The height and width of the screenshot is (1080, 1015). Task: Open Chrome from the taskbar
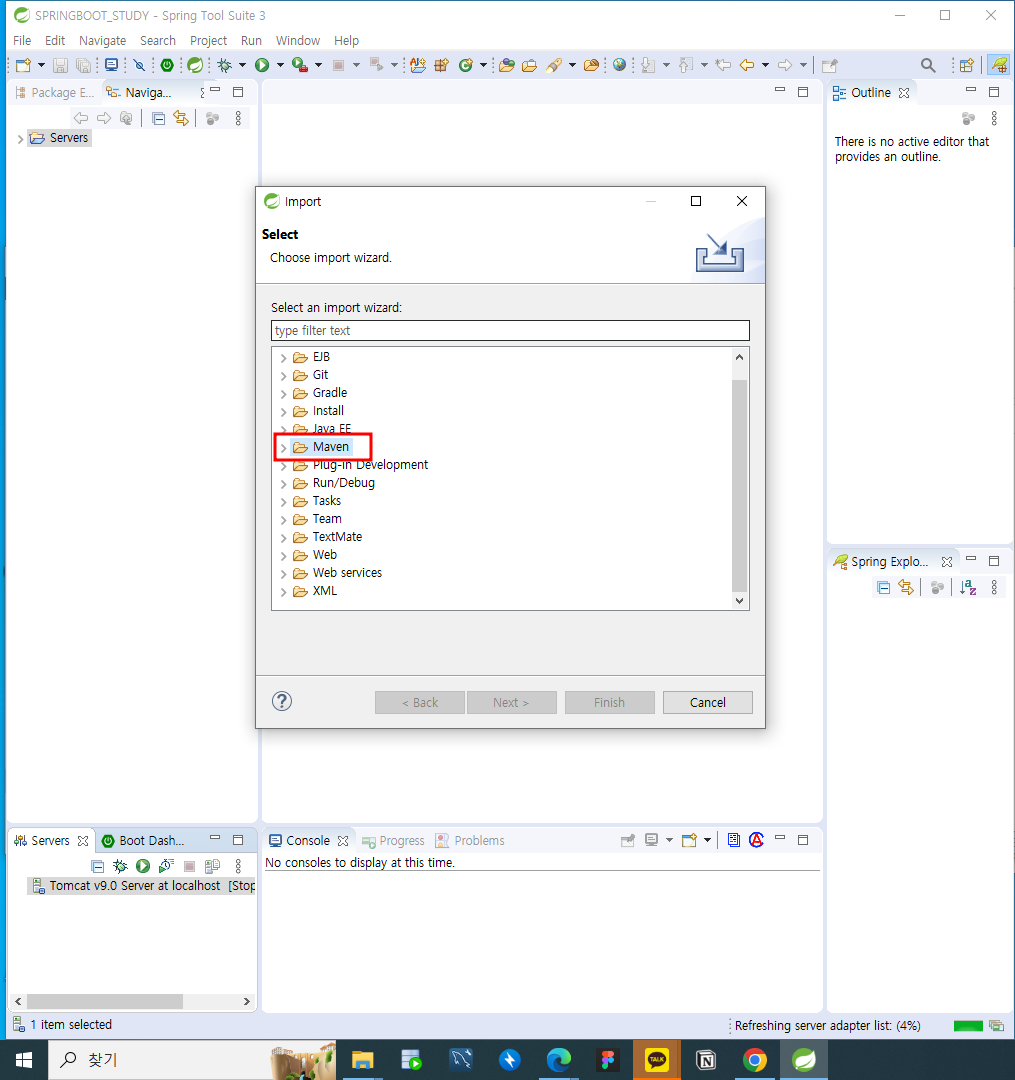tap(755, 1060)
